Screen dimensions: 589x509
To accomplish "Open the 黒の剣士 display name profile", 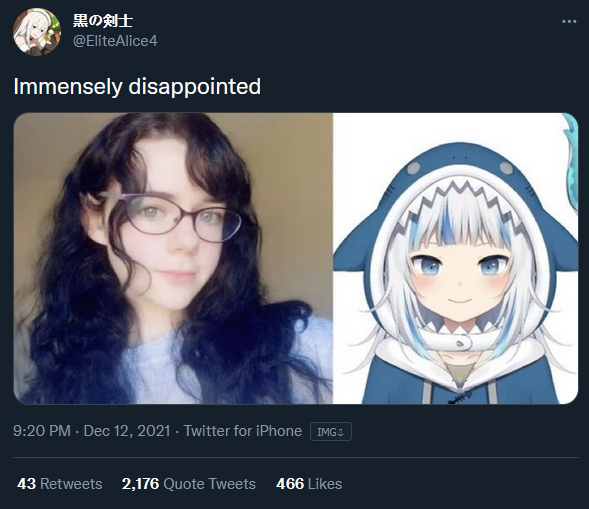I will tap(103, 21).
